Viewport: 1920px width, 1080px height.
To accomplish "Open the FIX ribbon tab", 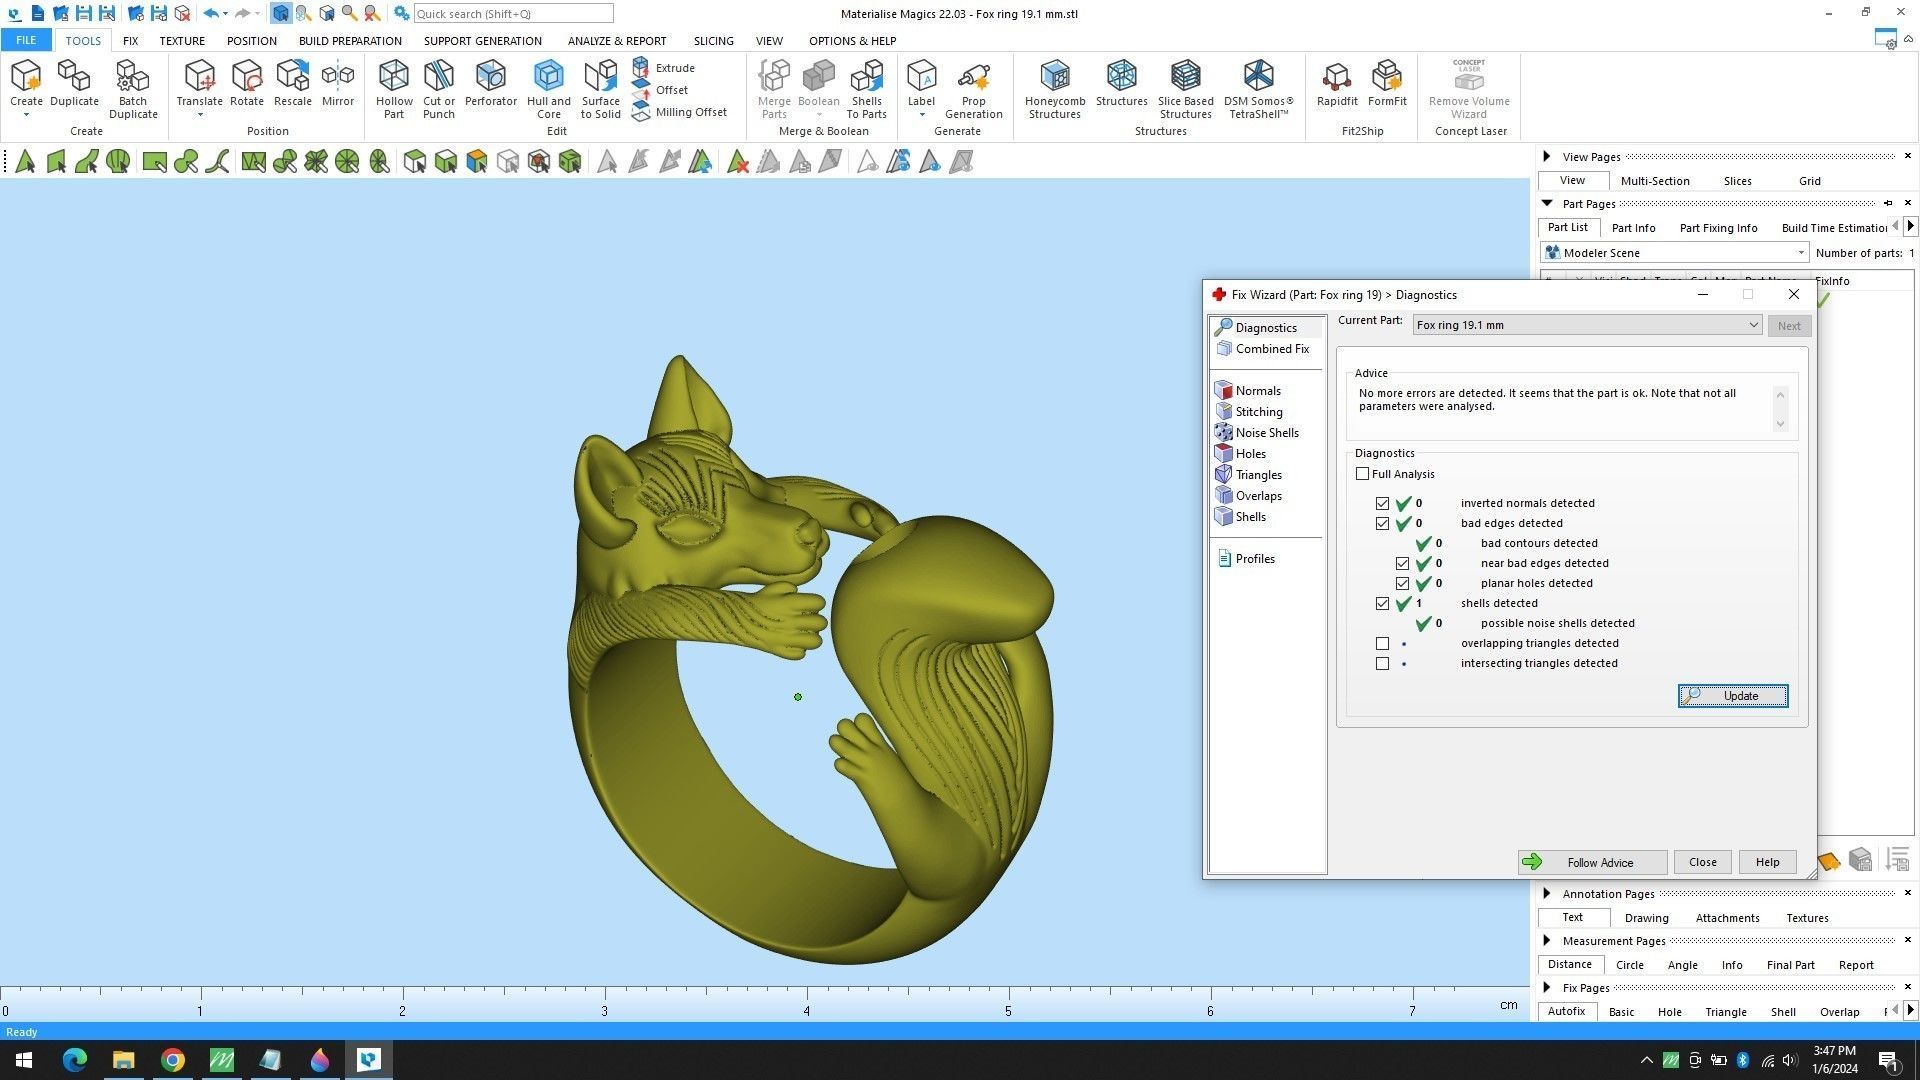I will (130, 41).
